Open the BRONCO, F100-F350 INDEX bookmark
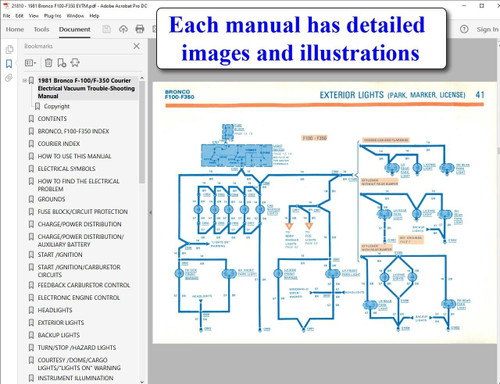The width and height of the screenshot is (500, 384). 73,131
